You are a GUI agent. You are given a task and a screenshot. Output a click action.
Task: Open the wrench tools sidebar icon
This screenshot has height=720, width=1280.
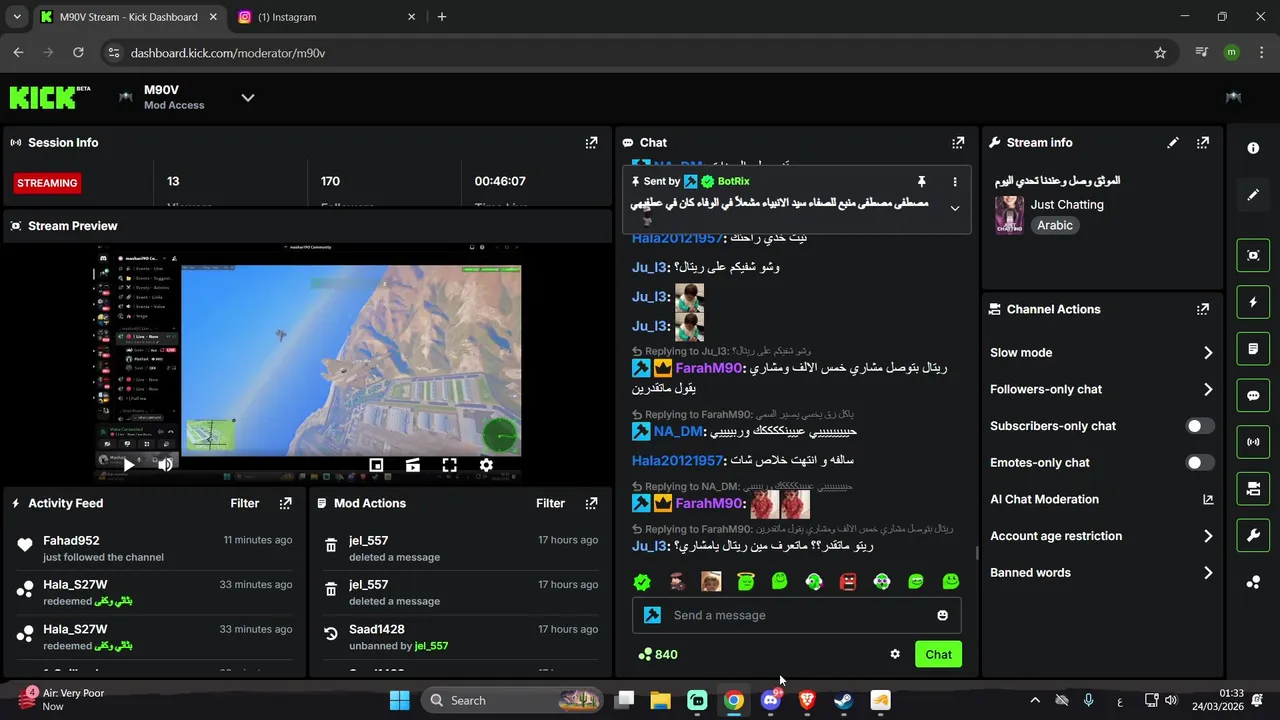(1253, 536)
